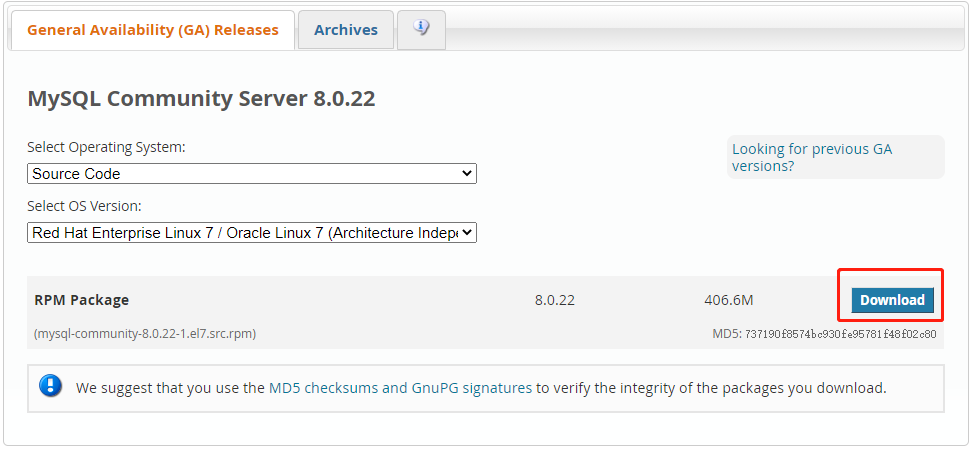Click the mysql-community-8.0.22-1.el7.src.rpm filename
The image size is (976, 452).
[x=145, y=334]
